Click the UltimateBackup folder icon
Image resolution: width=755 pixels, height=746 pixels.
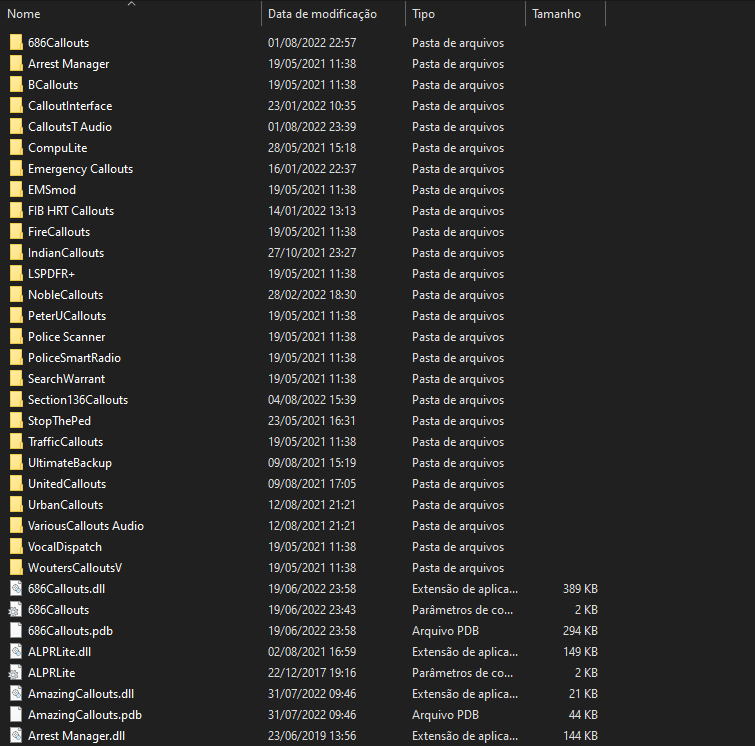[16, 463]
